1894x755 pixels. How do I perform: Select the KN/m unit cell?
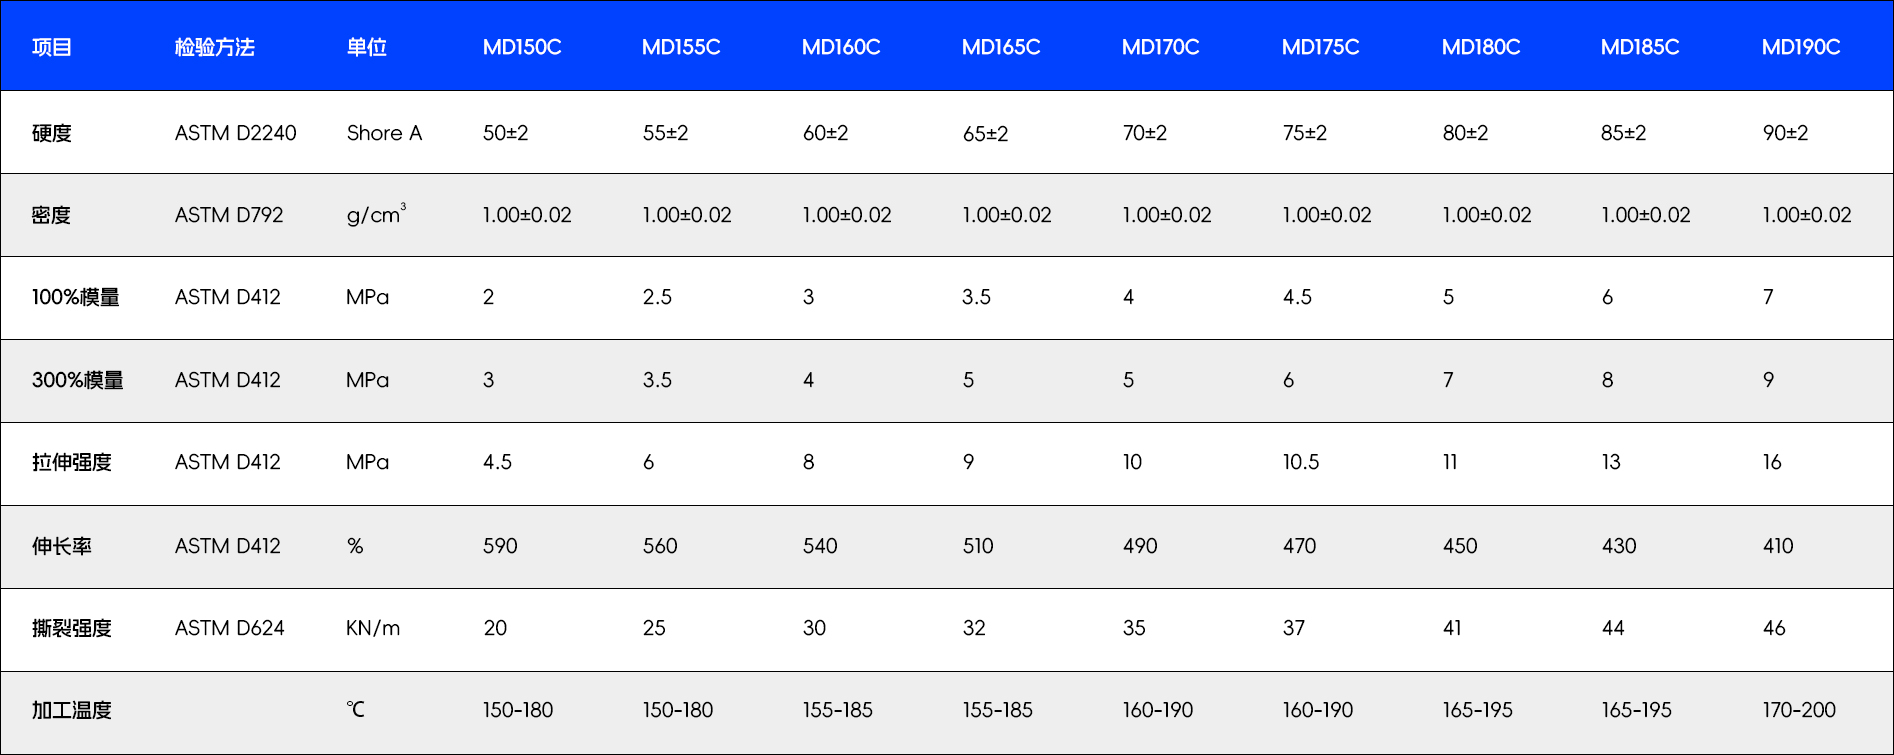(372, 628)
